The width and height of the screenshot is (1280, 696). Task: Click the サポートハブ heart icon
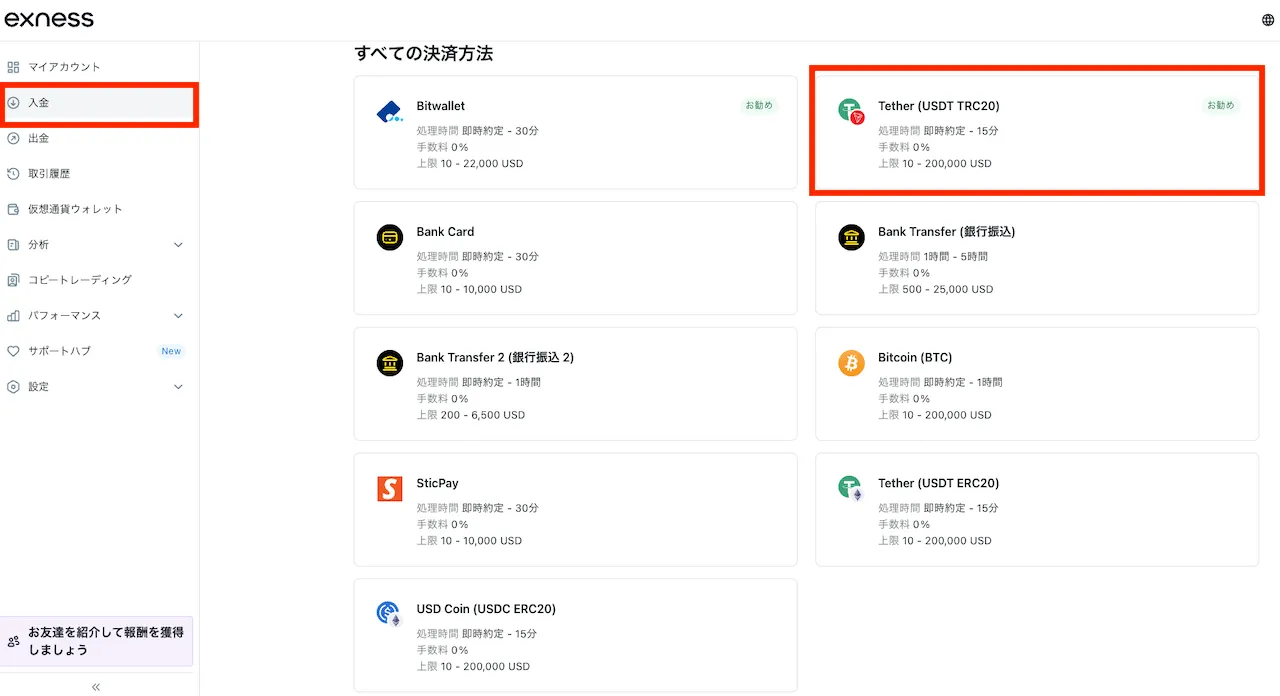tap(13, 351)
